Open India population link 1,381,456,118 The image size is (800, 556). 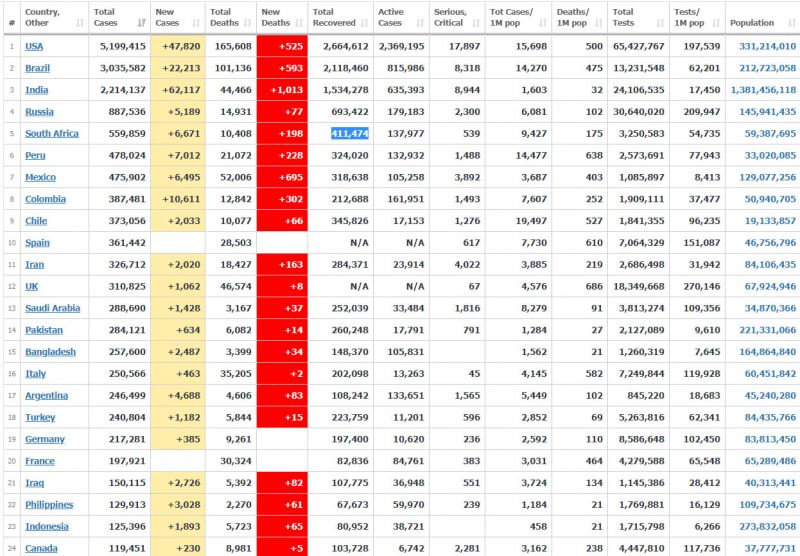[x=764, y=90]
